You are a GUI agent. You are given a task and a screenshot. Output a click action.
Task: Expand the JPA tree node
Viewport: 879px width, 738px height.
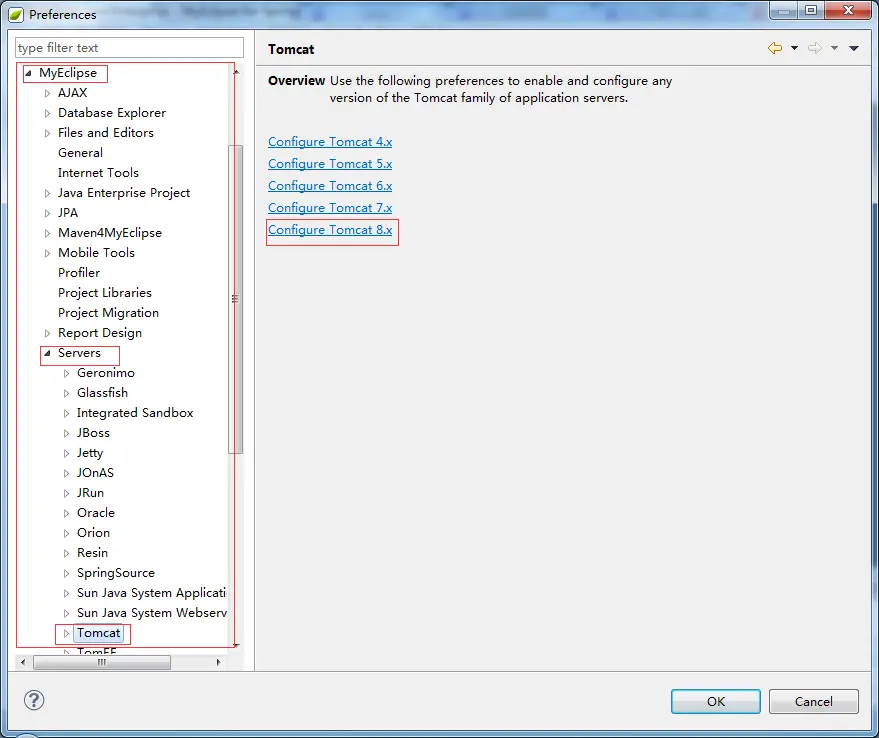48,213
